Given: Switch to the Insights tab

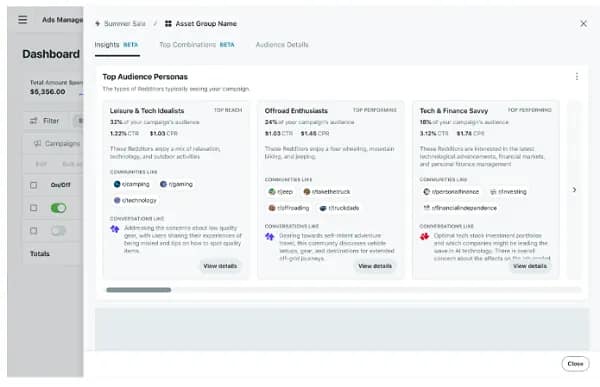Looking at the screenshot, I should click(x=117, y=45).
